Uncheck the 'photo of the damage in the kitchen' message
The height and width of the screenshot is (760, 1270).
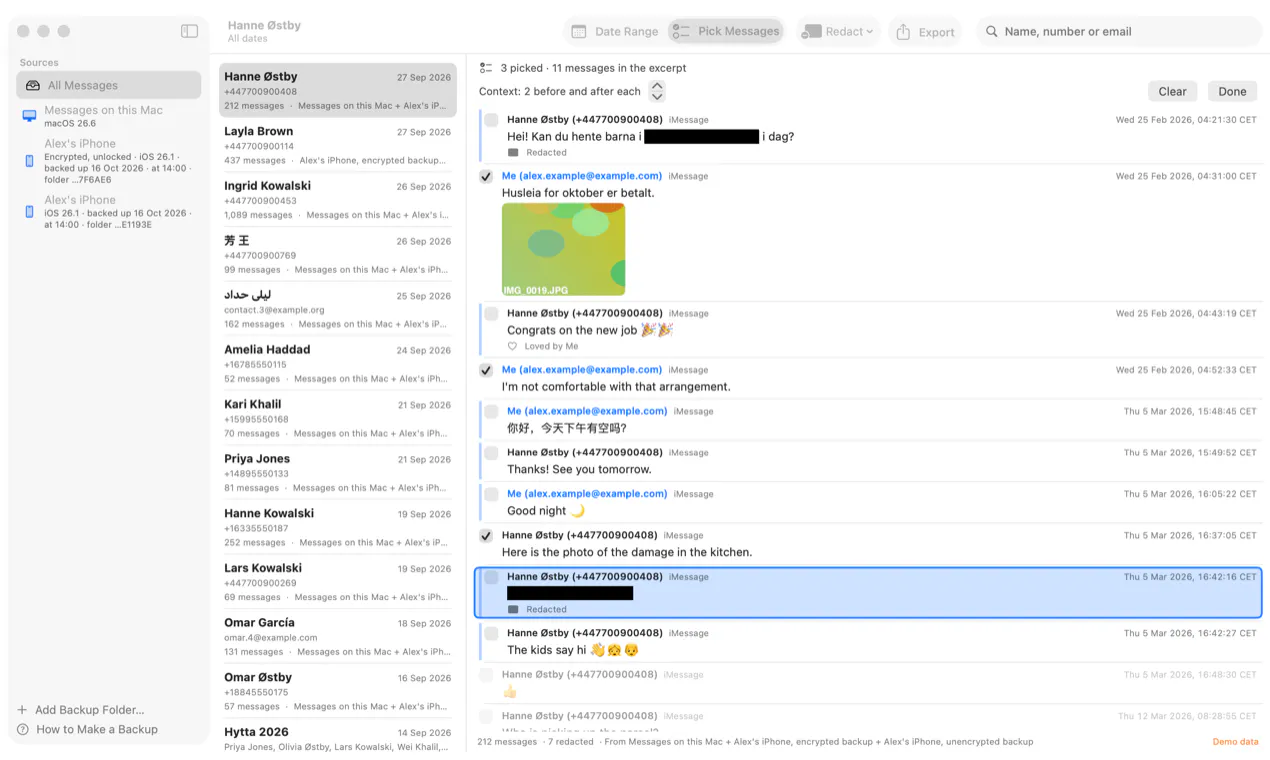(486, 536)
